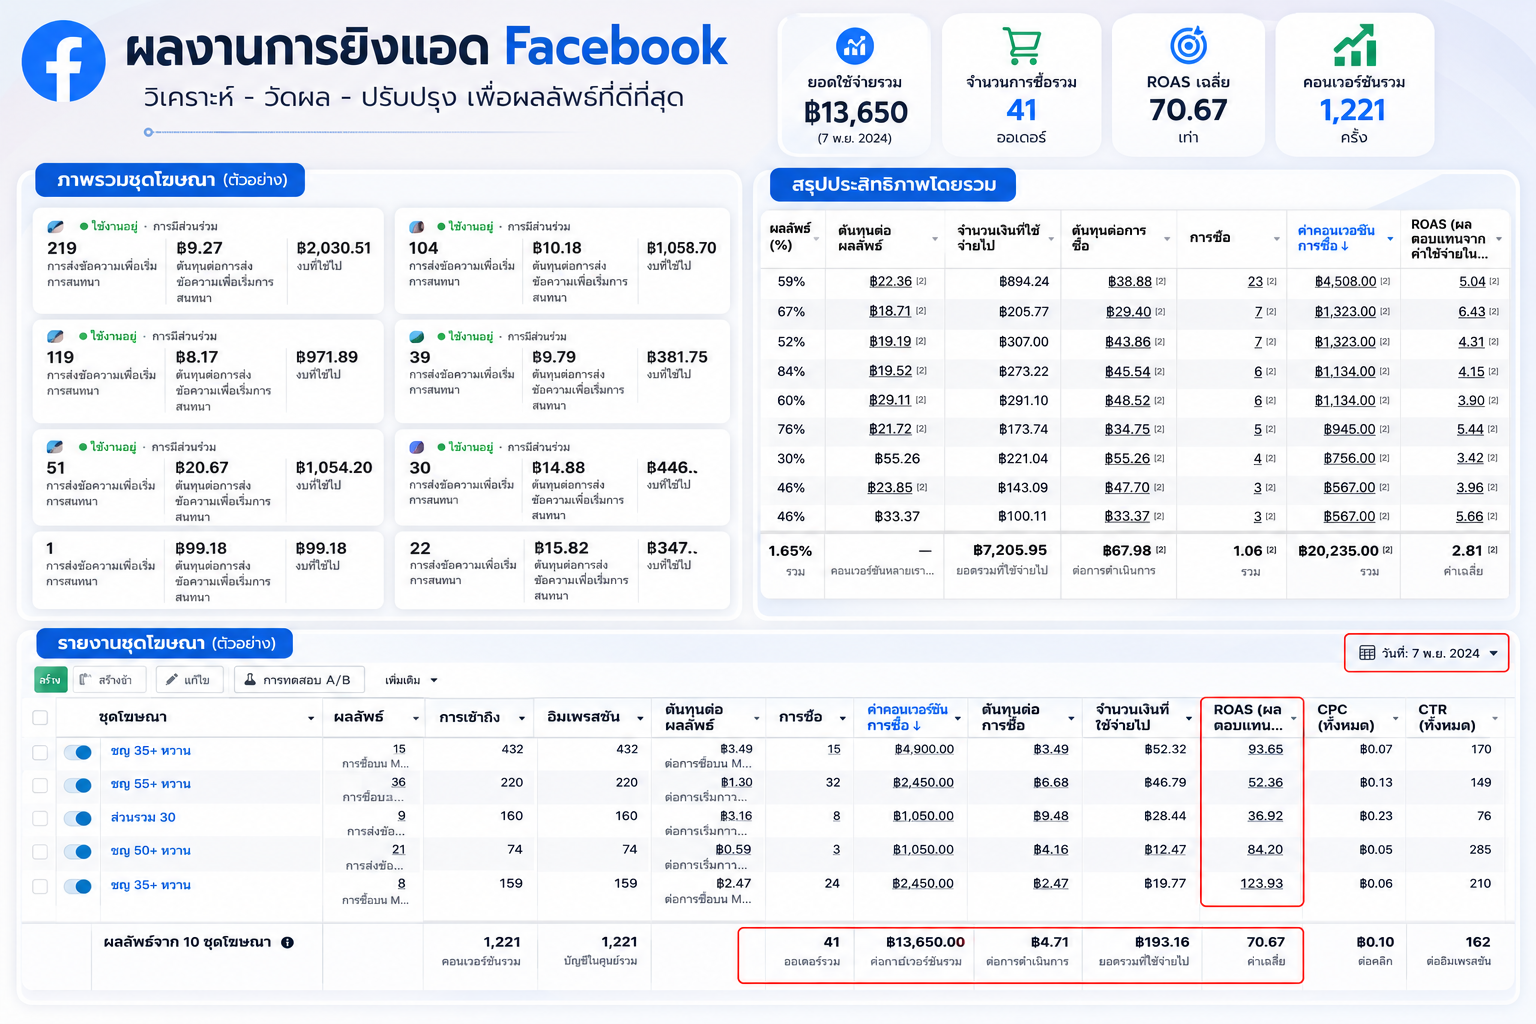1536x1024 pixels.
Task: Click the ฿1,054.20 budget spent value
Action: click(334, 468)
